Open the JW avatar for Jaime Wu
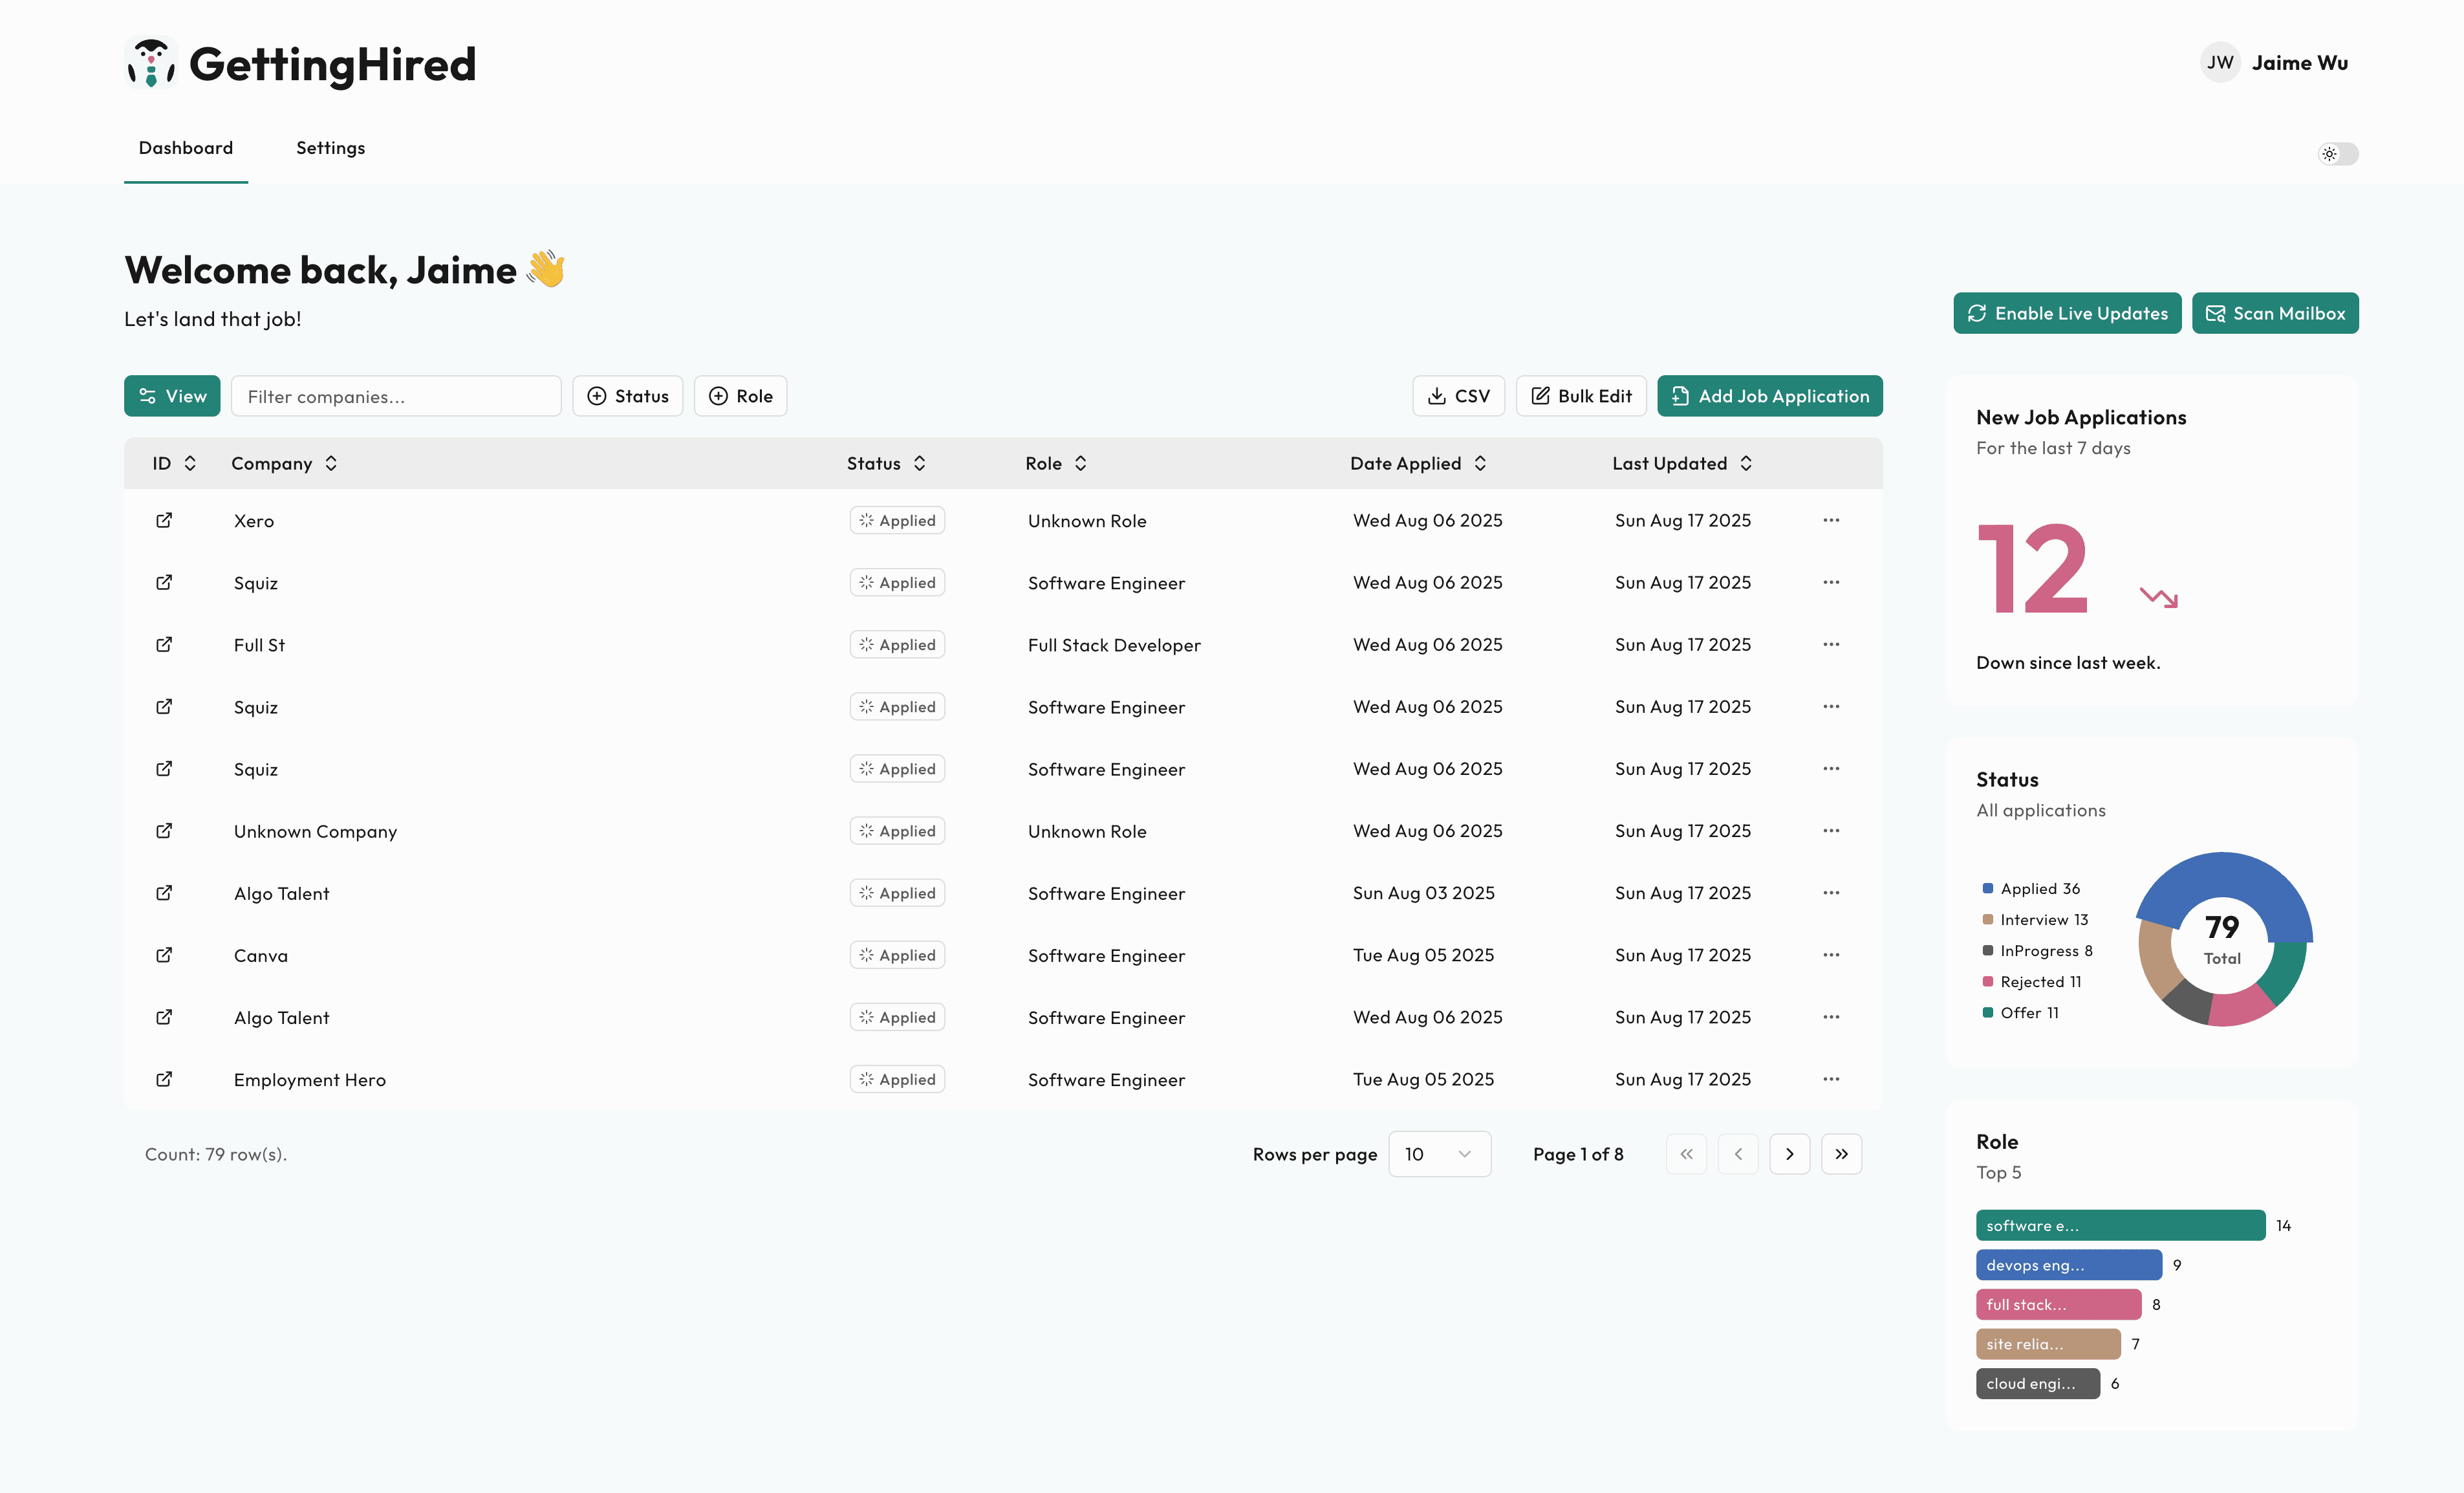This screenshot has height=1493, width=2464. (2220, 62)
